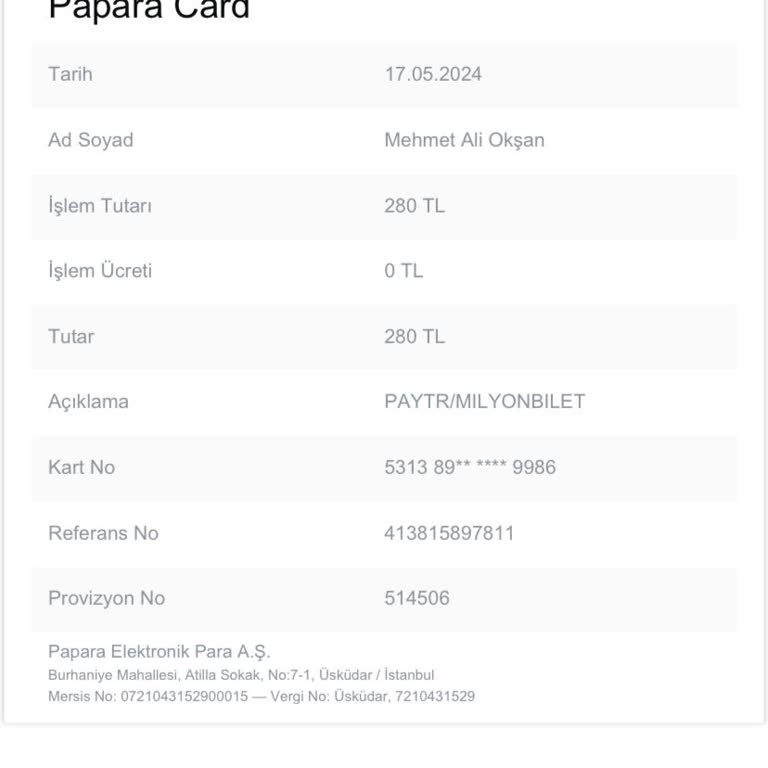The width and height of the screenshot is (768, 768).
Task: Click the Açıklama label
Action: point(88,402)
